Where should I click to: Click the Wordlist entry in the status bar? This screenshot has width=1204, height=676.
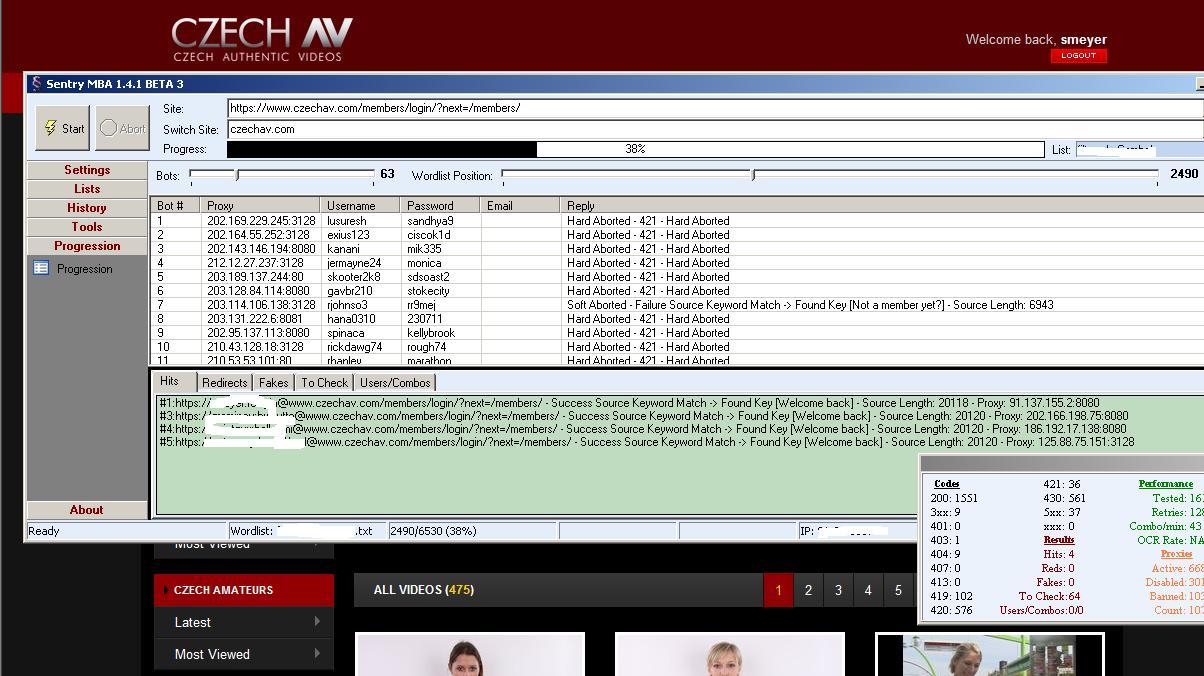click(307, 531)
